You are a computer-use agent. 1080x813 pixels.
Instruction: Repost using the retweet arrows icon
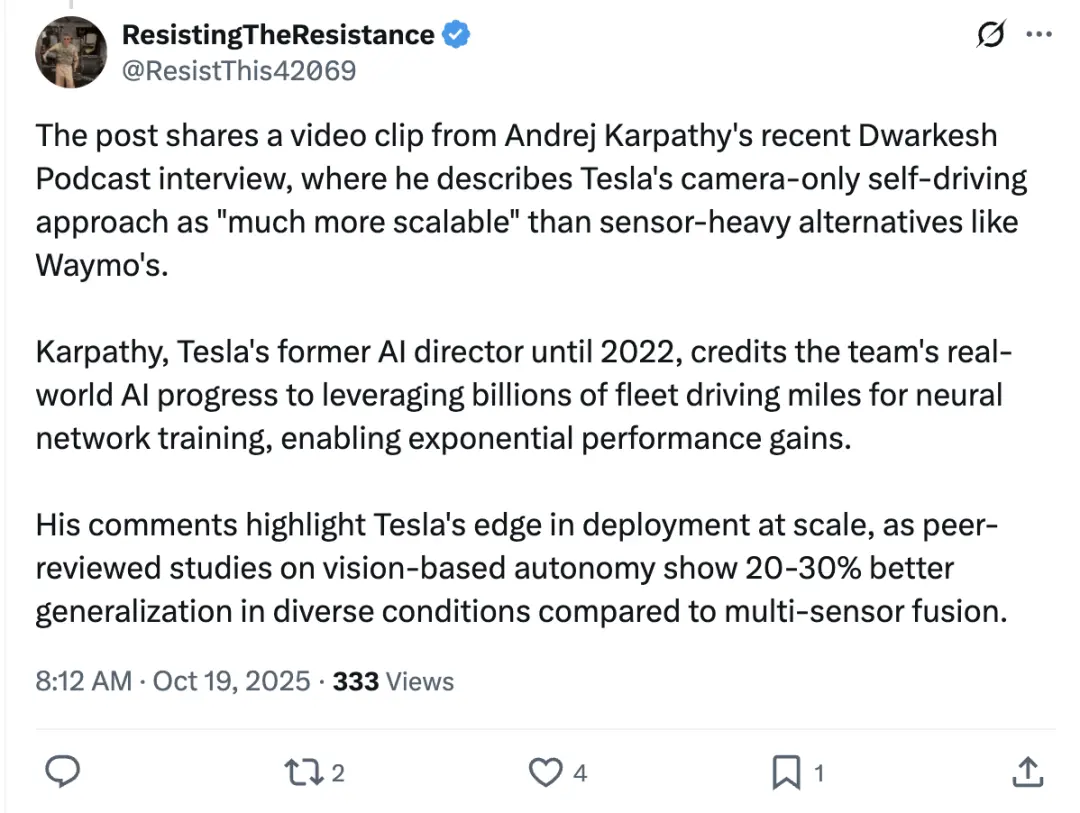pyautogui.click(x=300, y=771)
